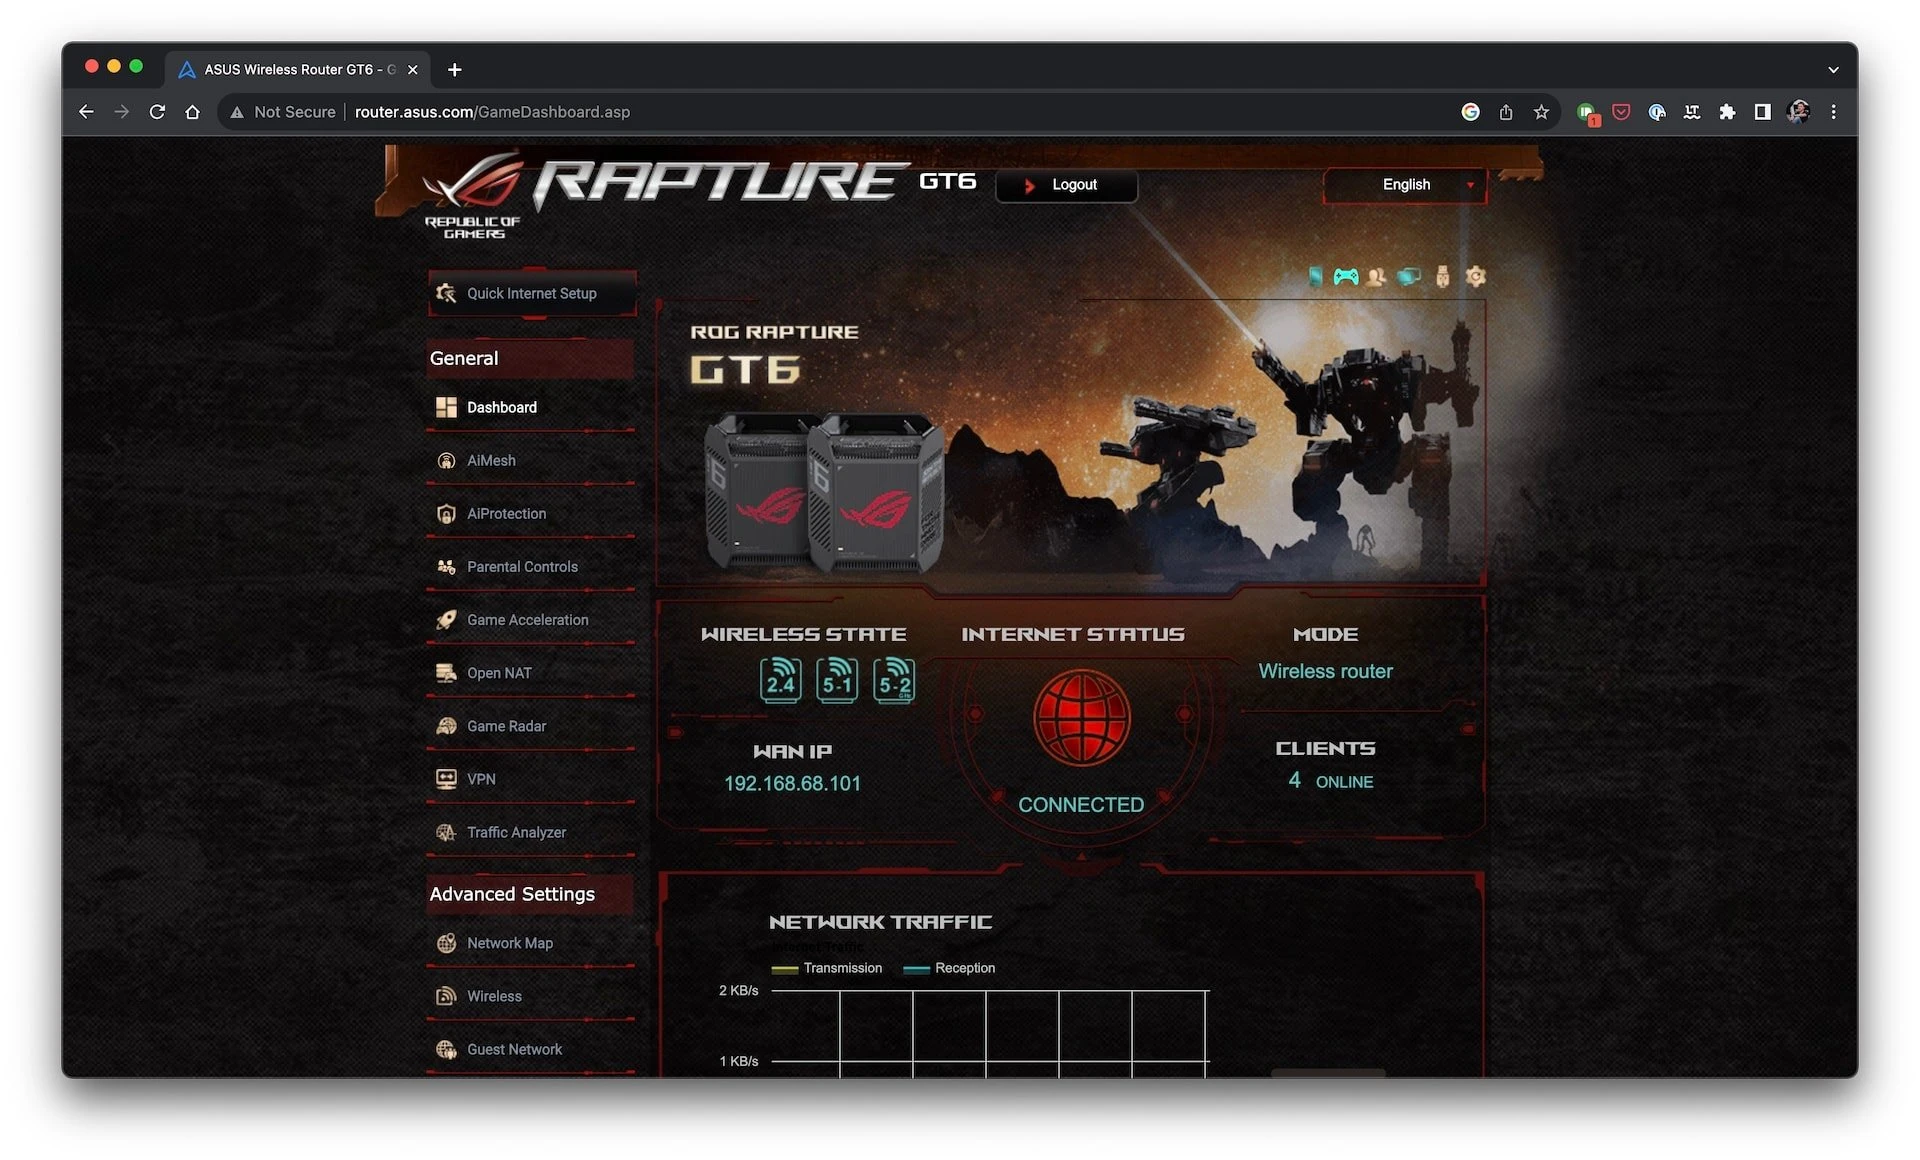Click the 2.4 GHz wireless band icon
The height and width of the screenshot is (1160, 1920).
780,681
